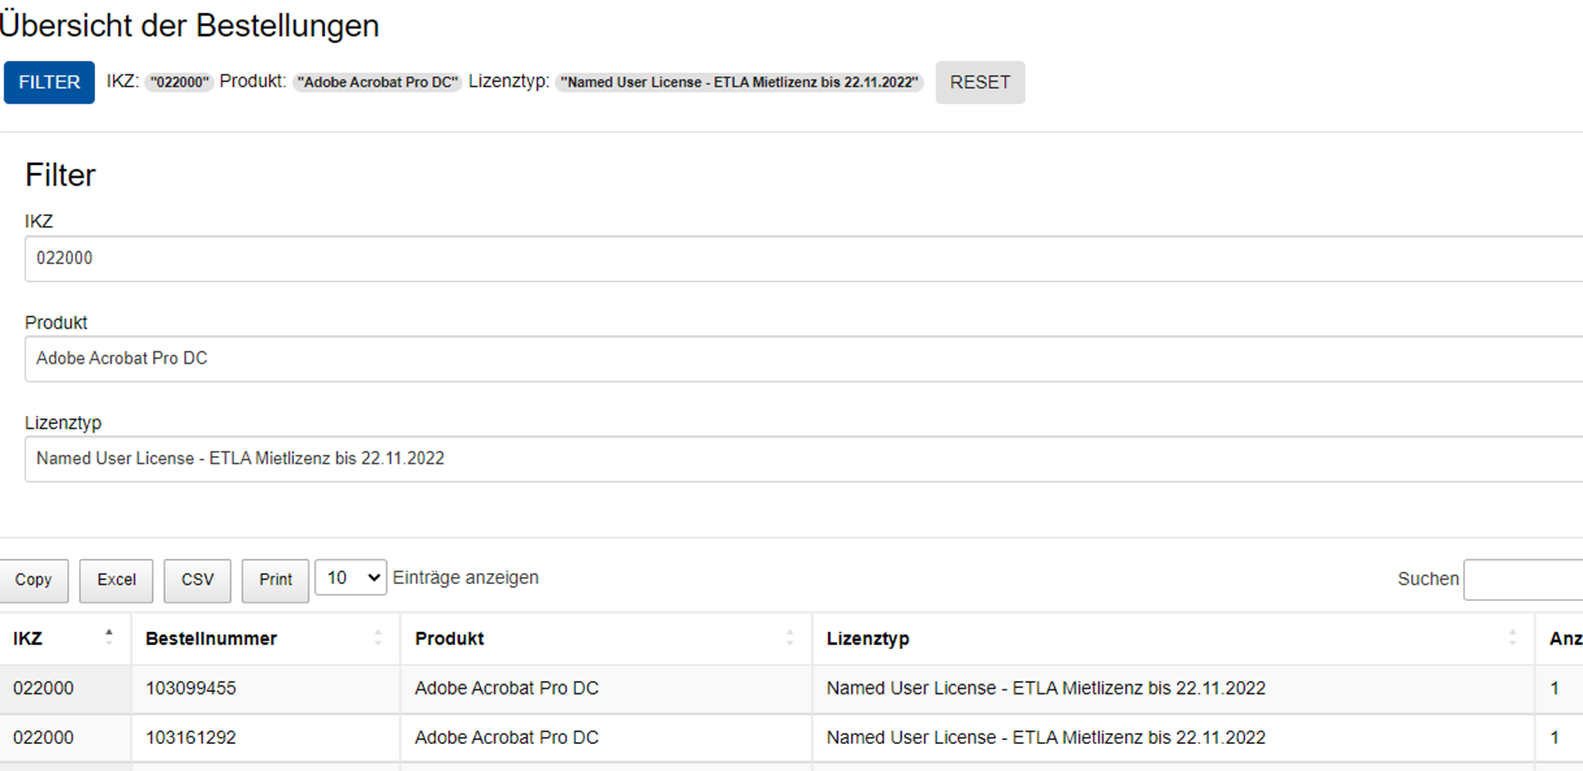The image size is (1583, 771).
Task: Open the entries-per-page dropdown showing 10
Action: [350, 578]
